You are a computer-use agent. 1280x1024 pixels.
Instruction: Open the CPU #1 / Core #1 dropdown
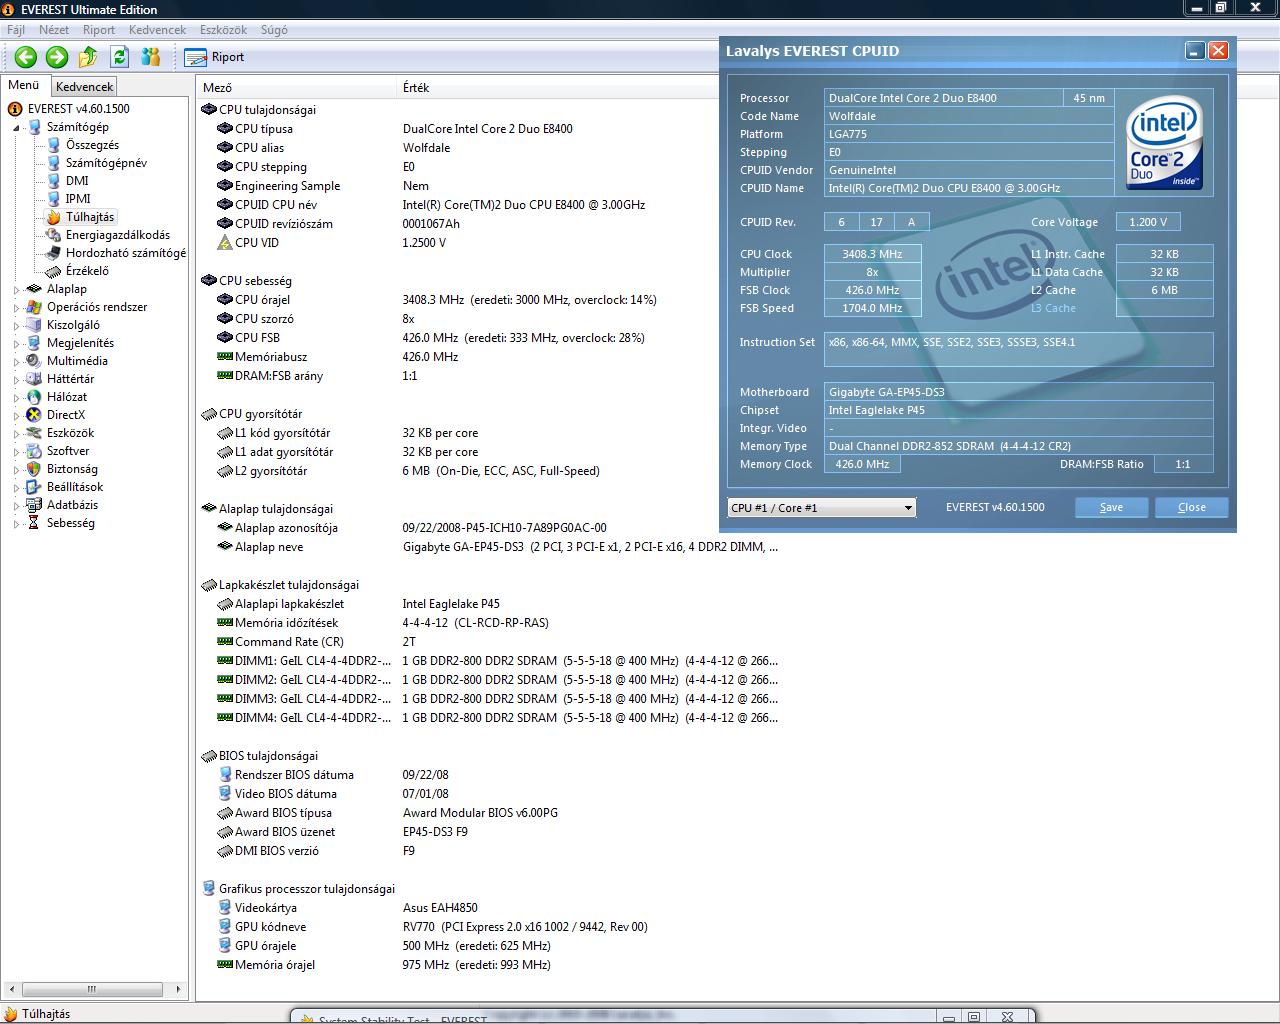coord(821,508)
